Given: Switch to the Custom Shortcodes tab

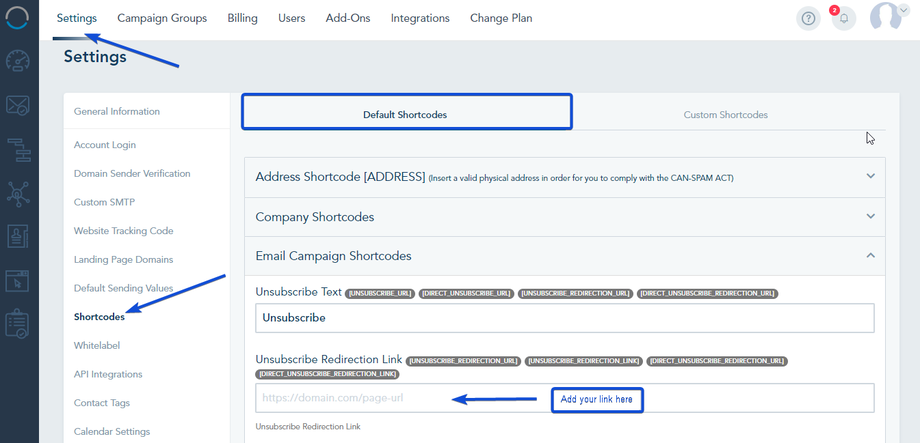Looking at the screenshot, I should (725, 115).
